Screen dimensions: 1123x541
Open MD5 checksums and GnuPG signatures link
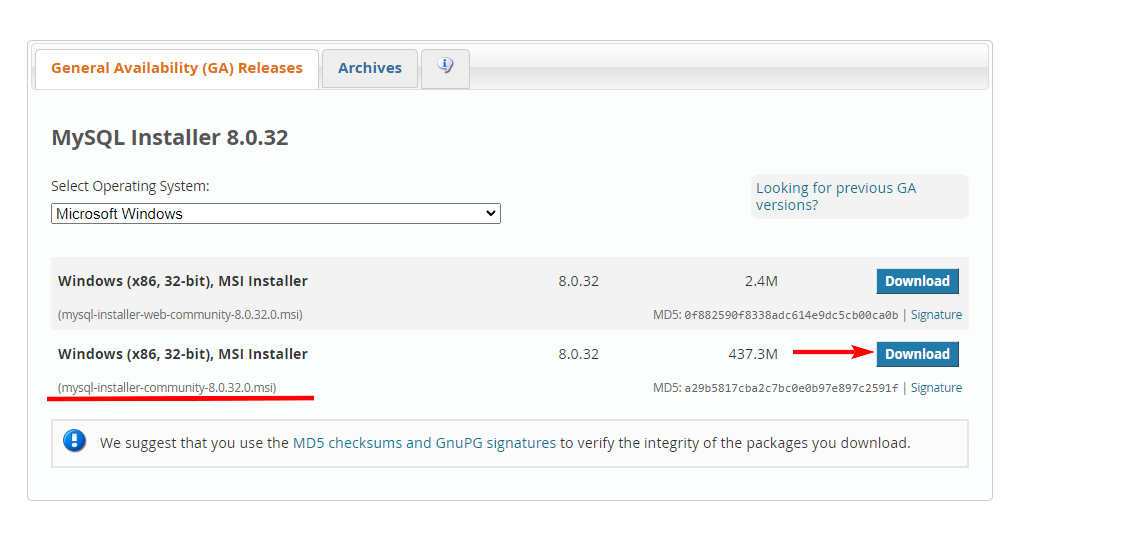coord(424,443)
